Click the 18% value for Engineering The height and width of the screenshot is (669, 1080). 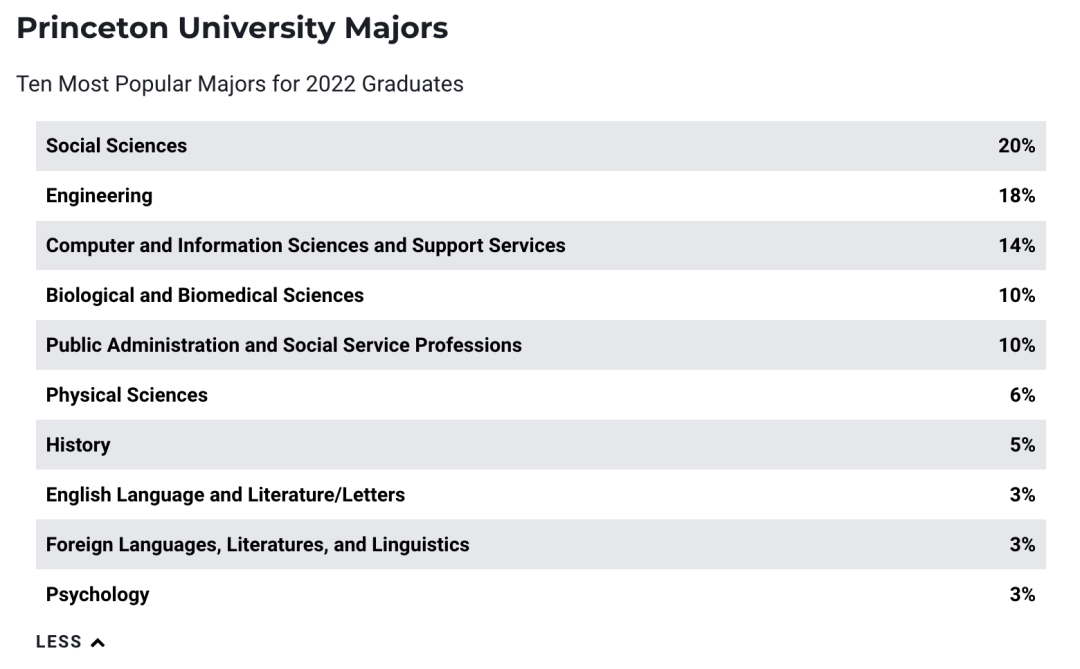pyautogui.click(x=1017, y=196)
